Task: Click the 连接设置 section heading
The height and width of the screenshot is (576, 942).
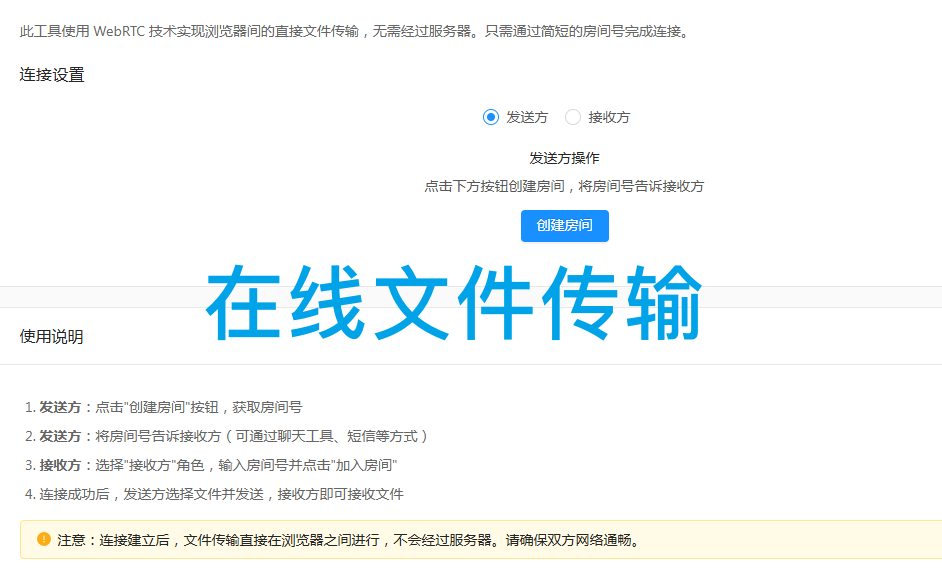Action: [50, 74]
